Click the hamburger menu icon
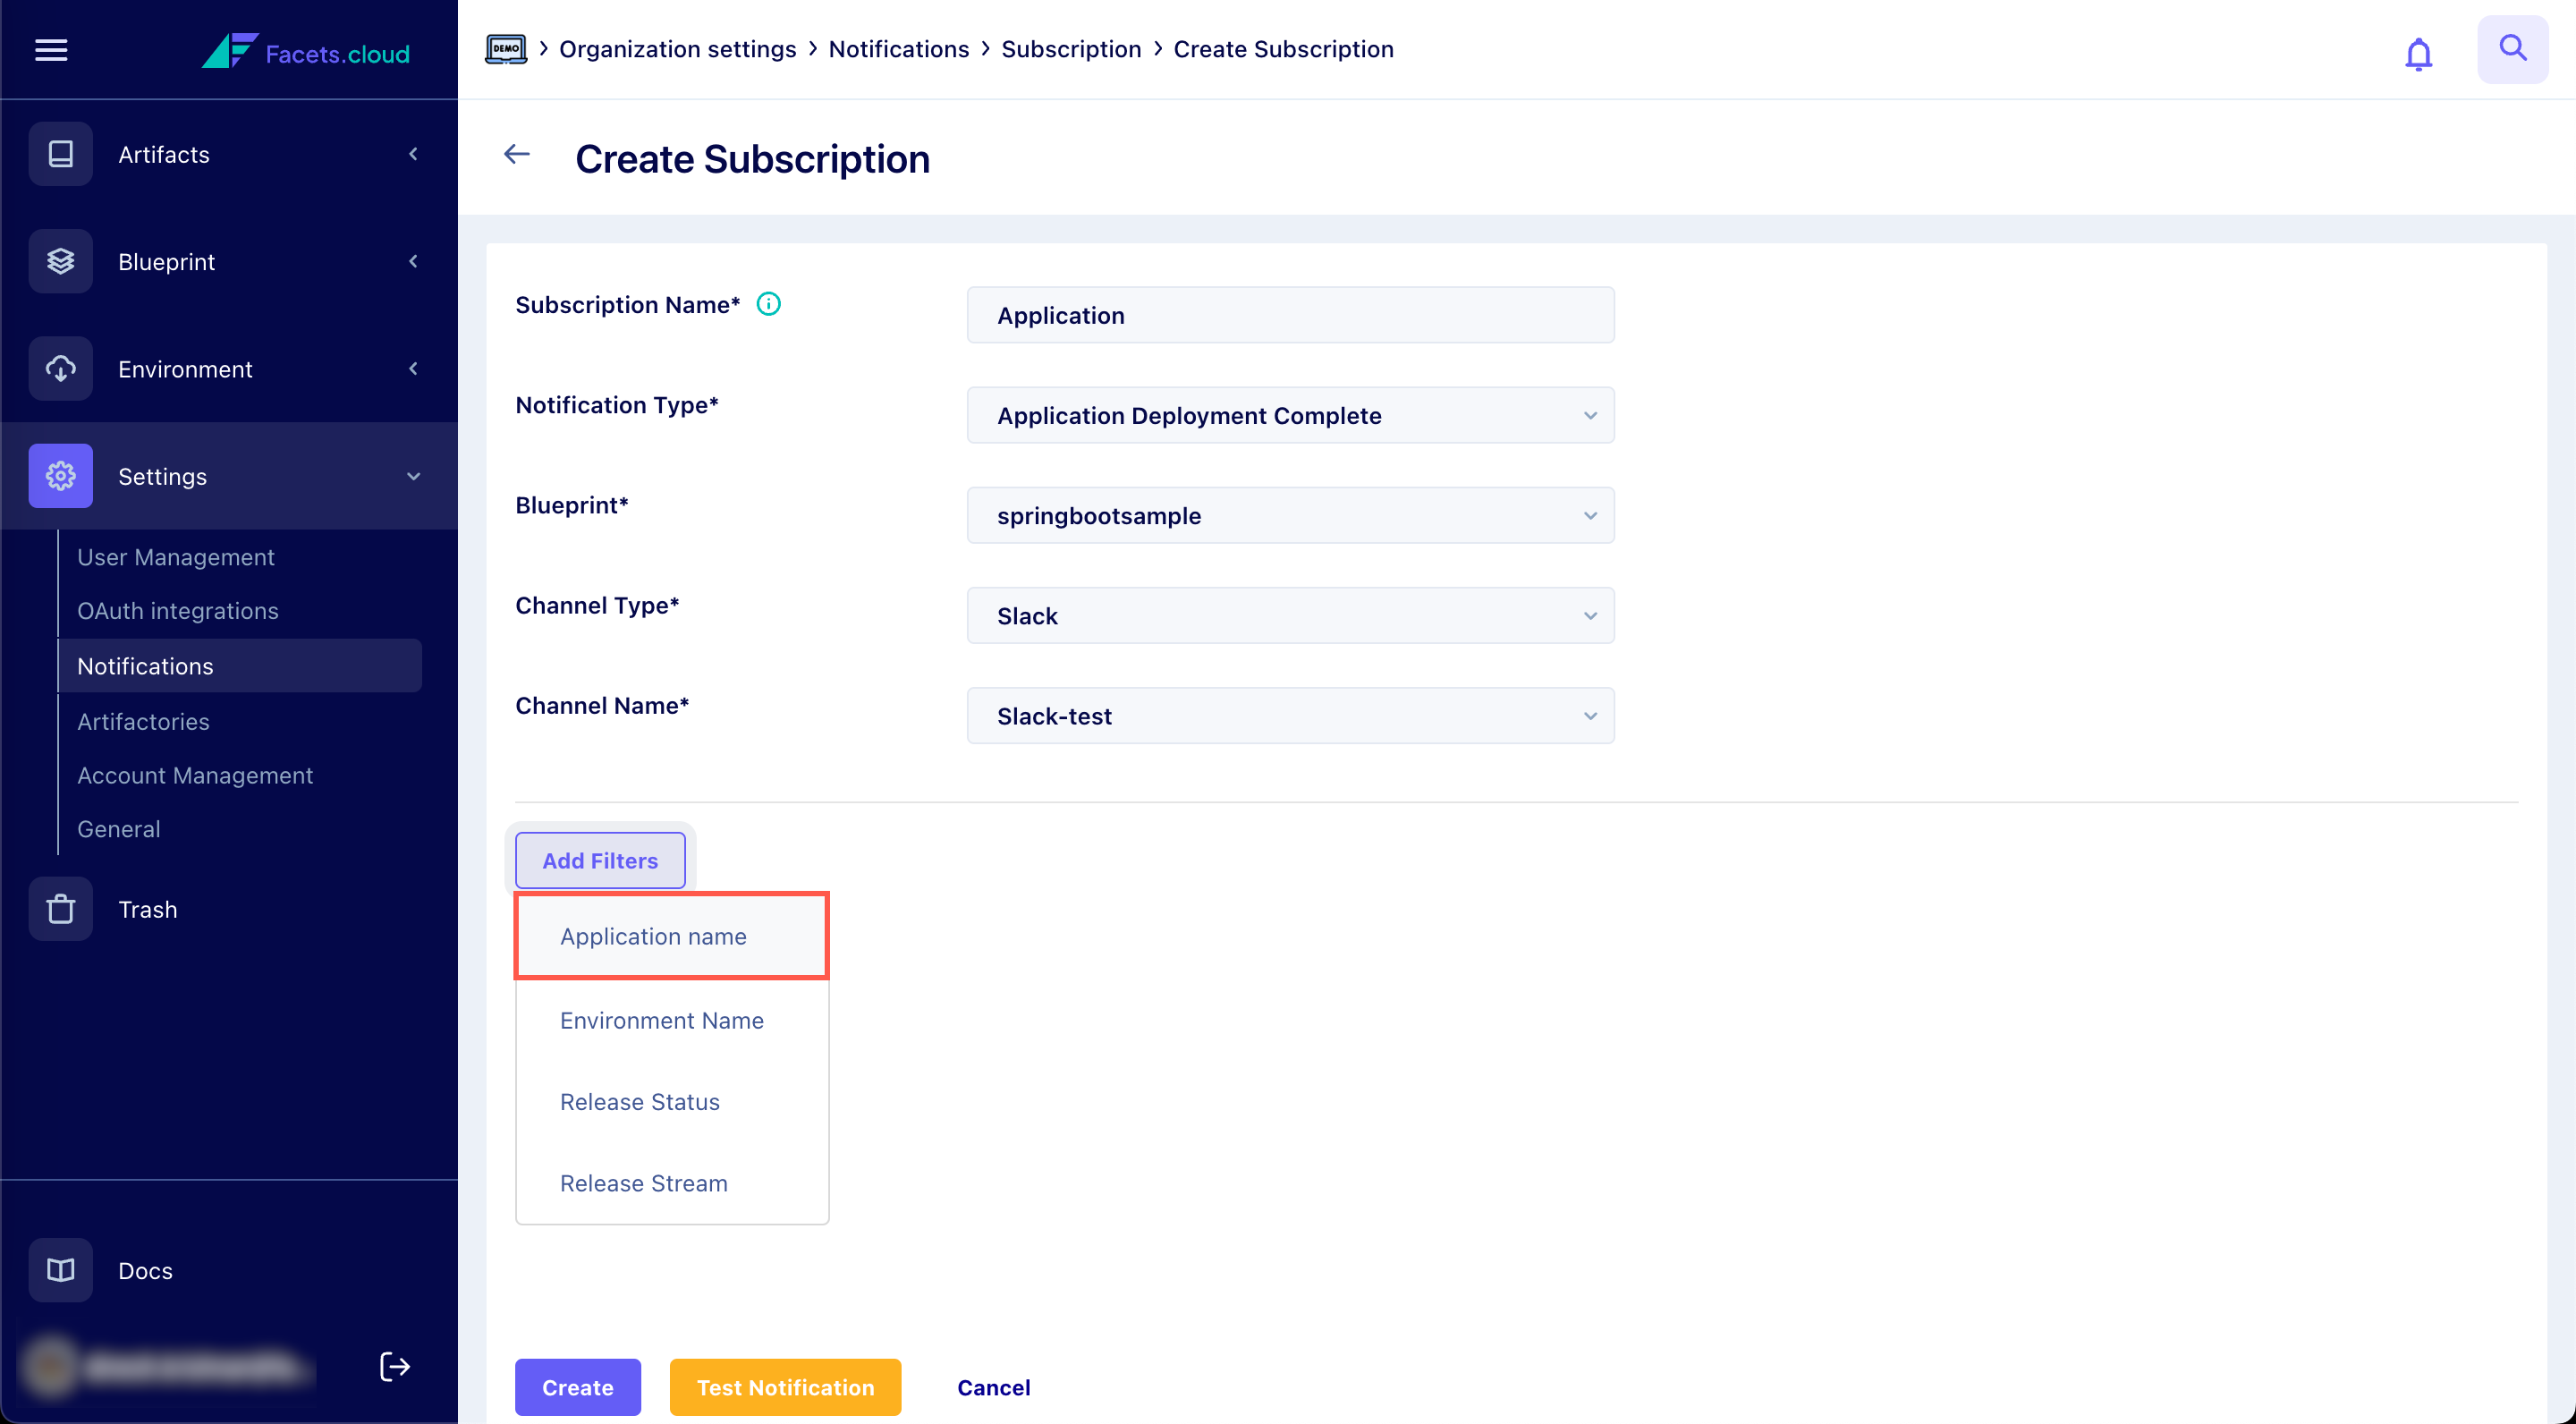The image size is (2576, 1424). coord(51,50)
